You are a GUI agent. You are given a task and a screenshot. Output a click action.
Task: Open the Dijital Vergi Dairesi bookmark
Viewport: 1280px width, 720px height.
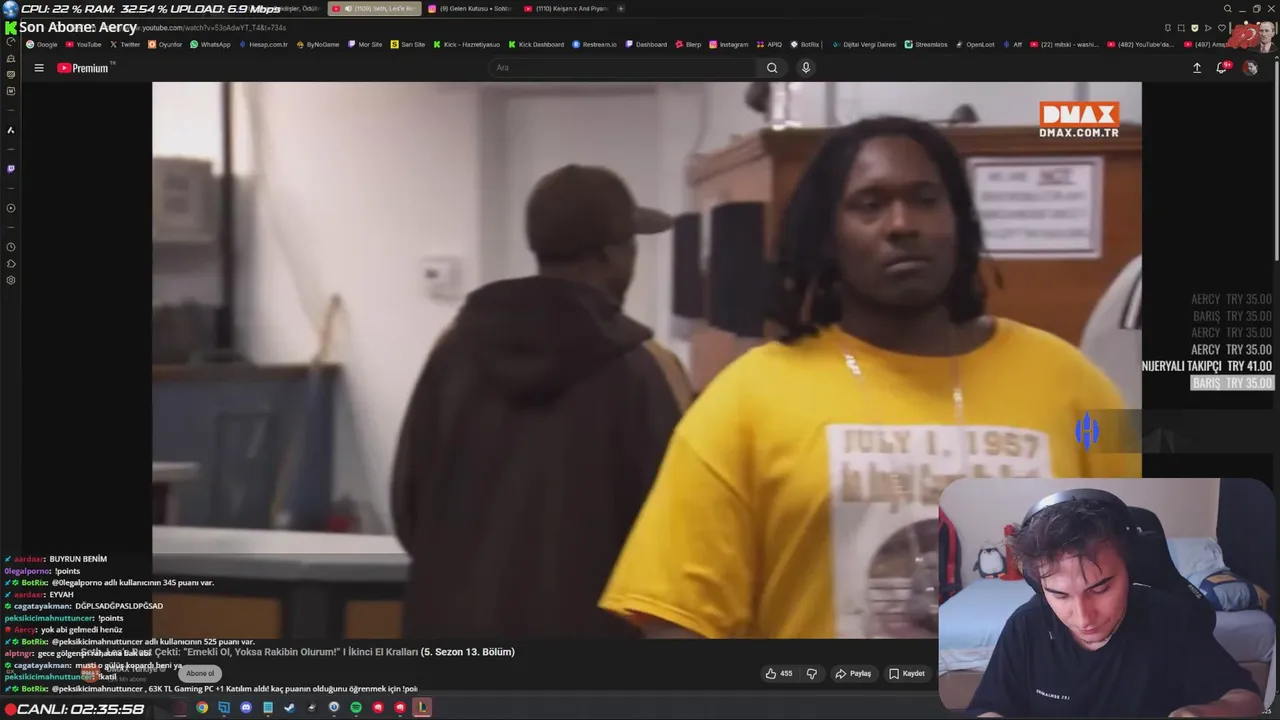click(865, 44)
